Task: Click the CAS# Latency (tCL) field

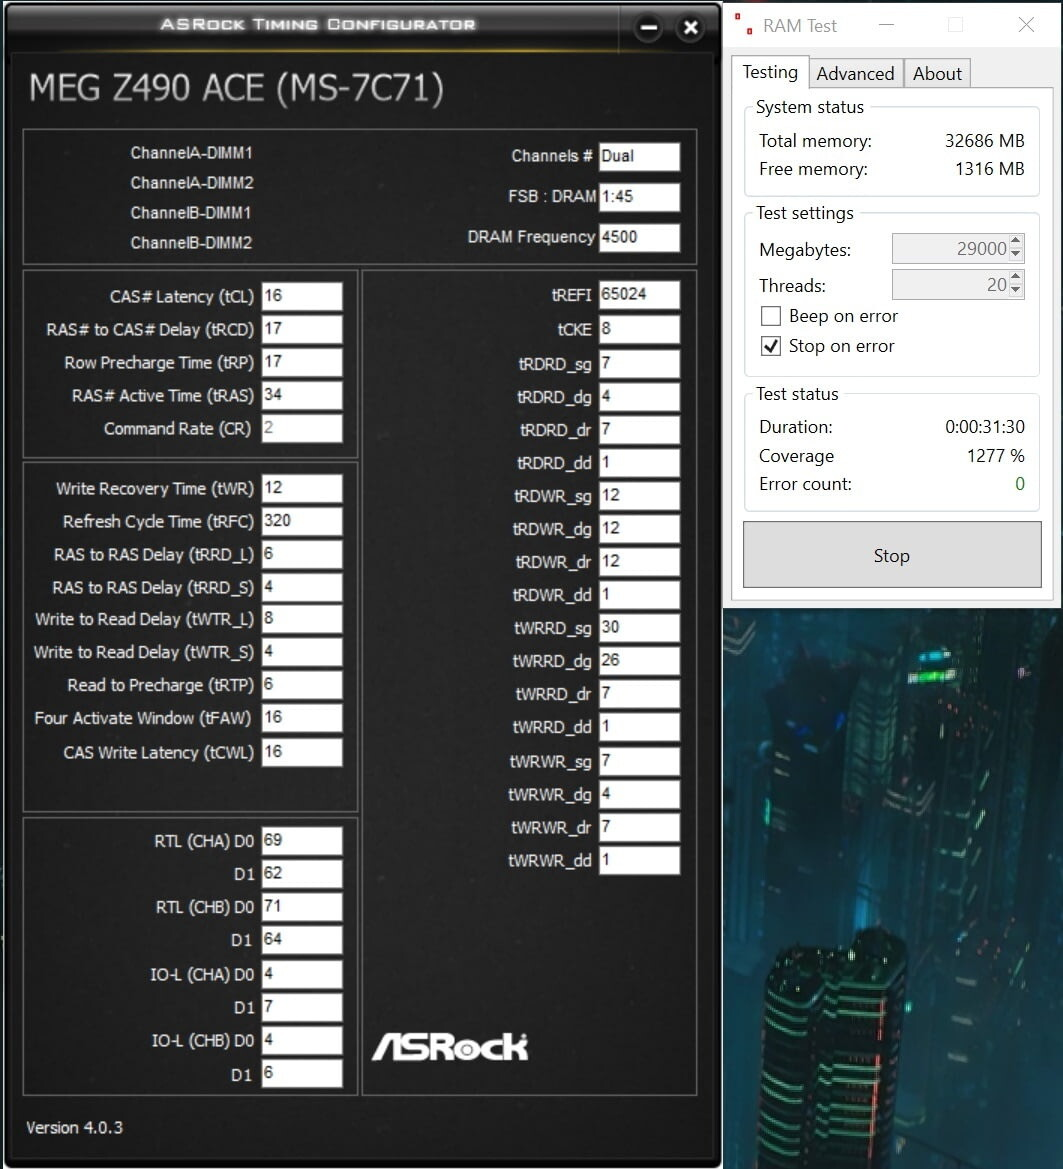Action: (302, 296)
